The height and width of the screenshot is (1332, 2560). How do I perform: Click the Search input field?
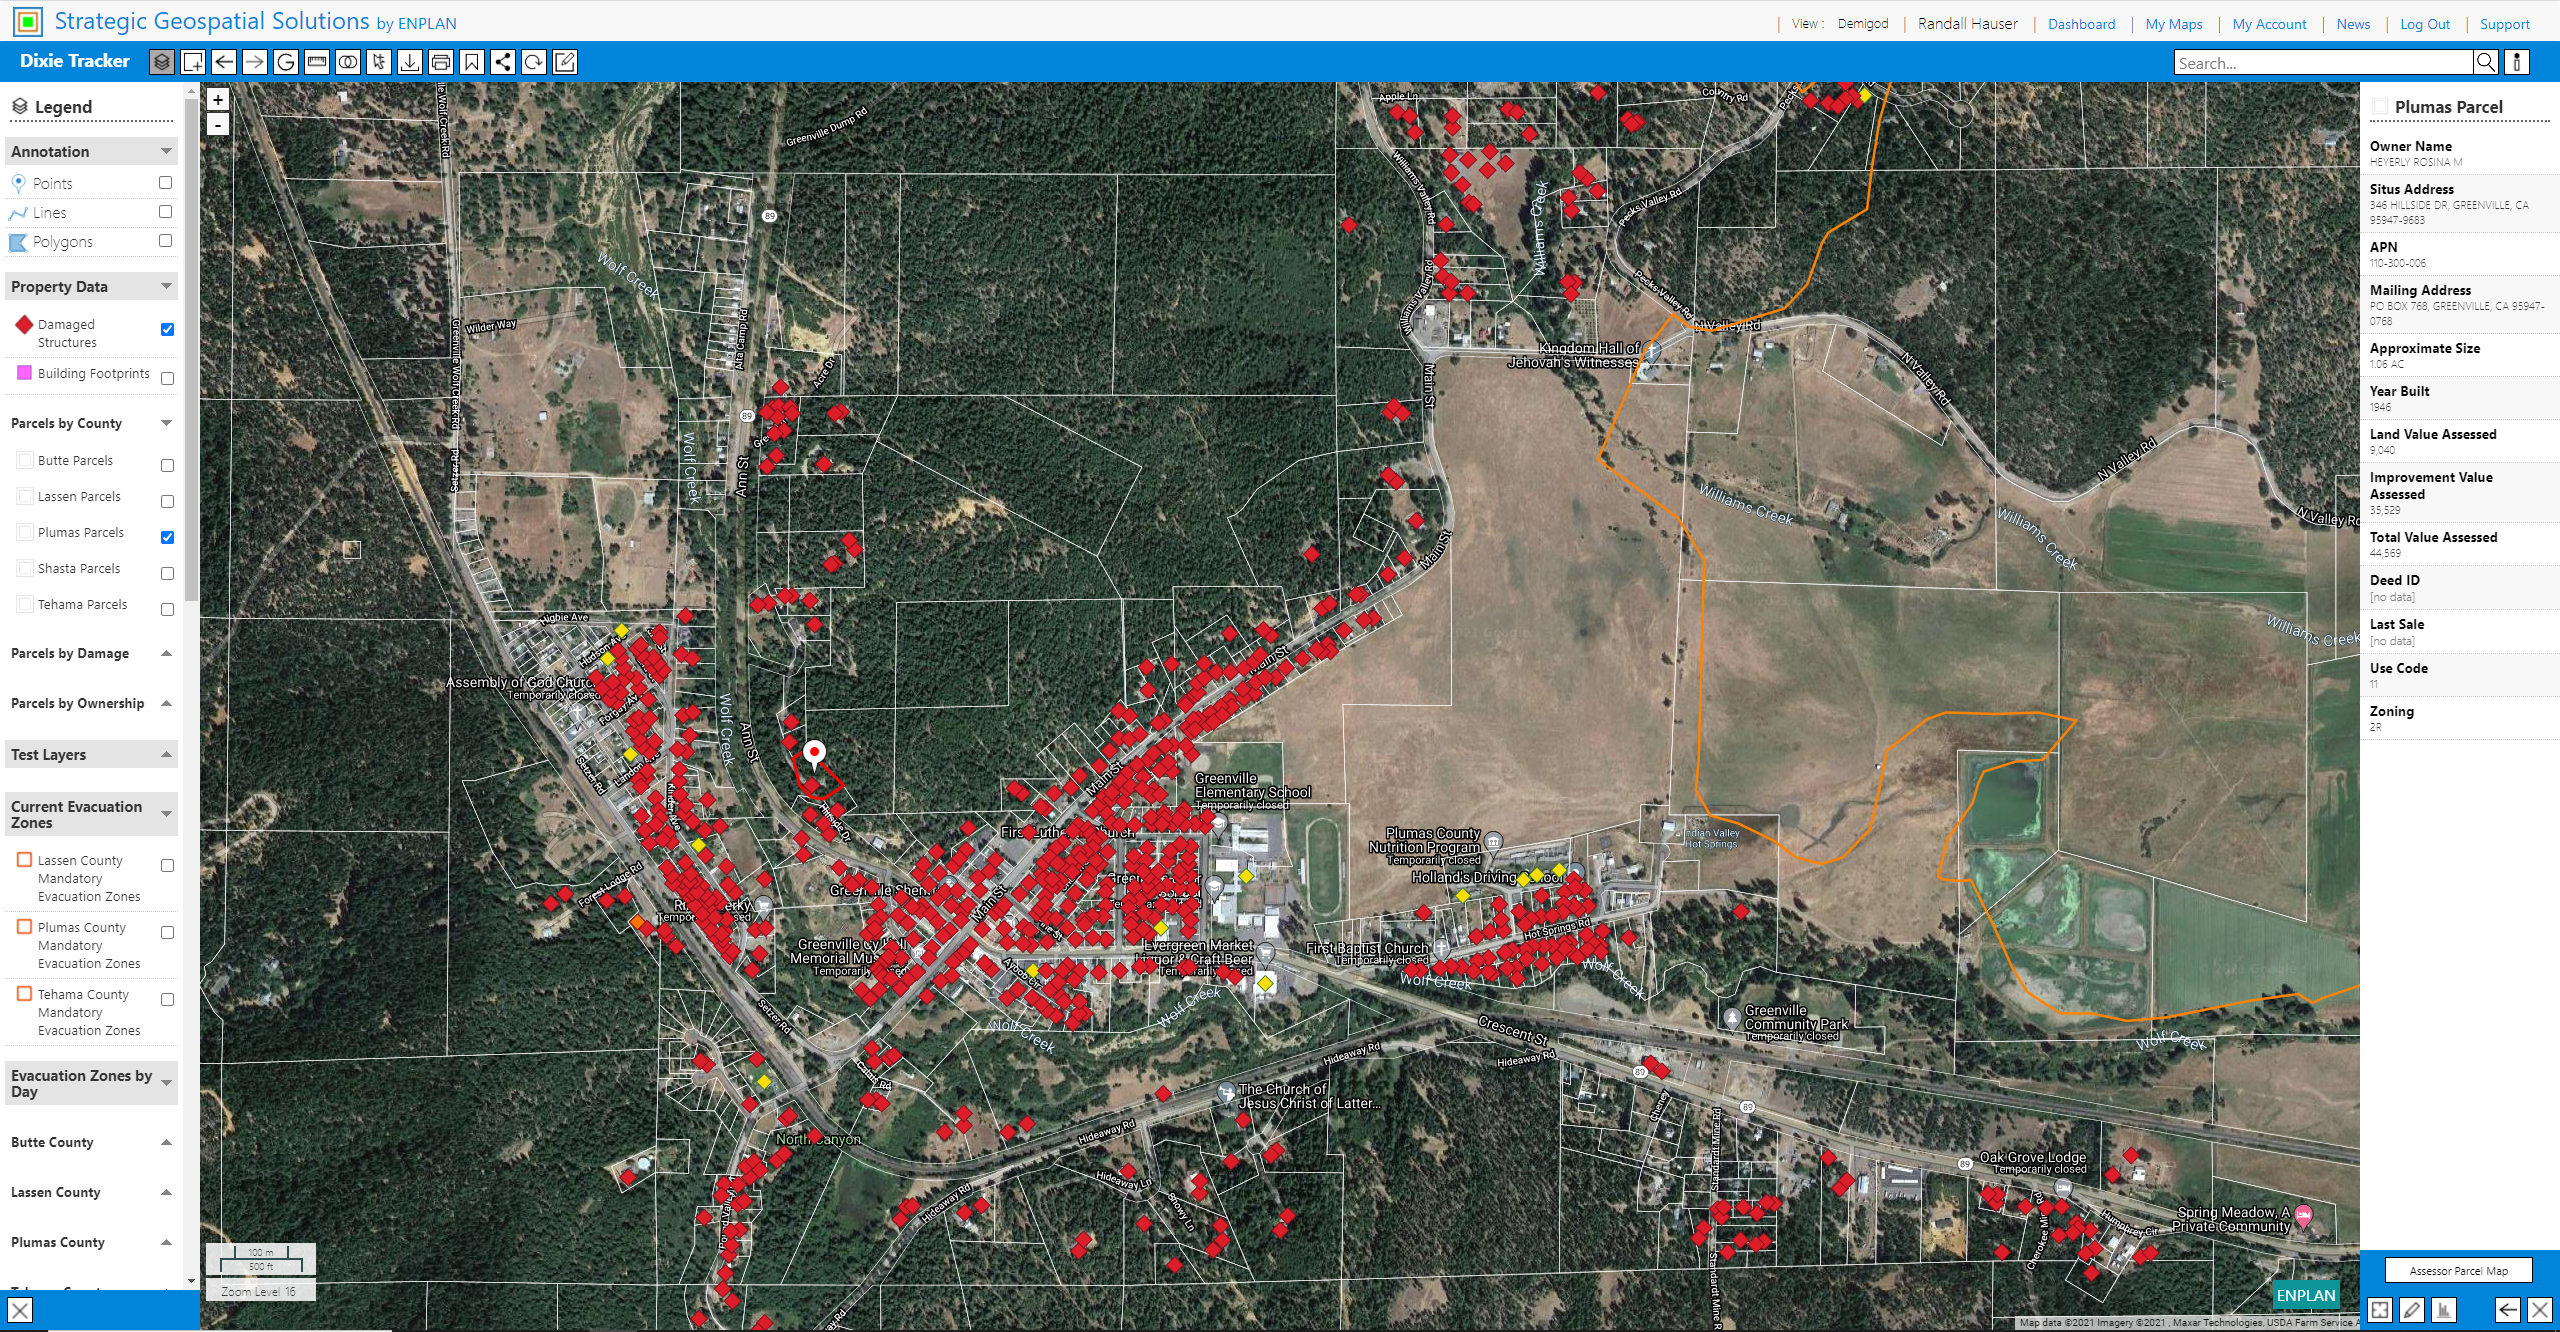click(2323, 63)
